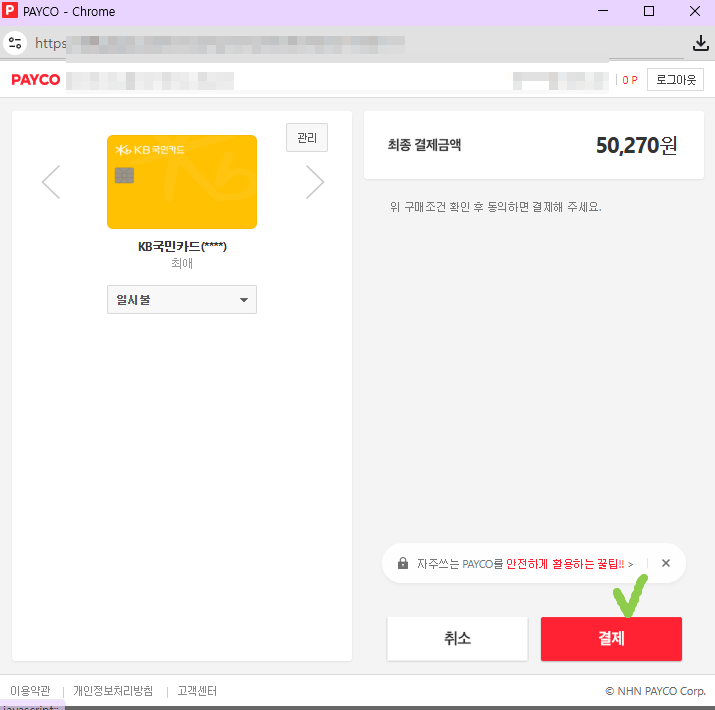
Task: Open the 이용약관 terms link
Action: 30,691
